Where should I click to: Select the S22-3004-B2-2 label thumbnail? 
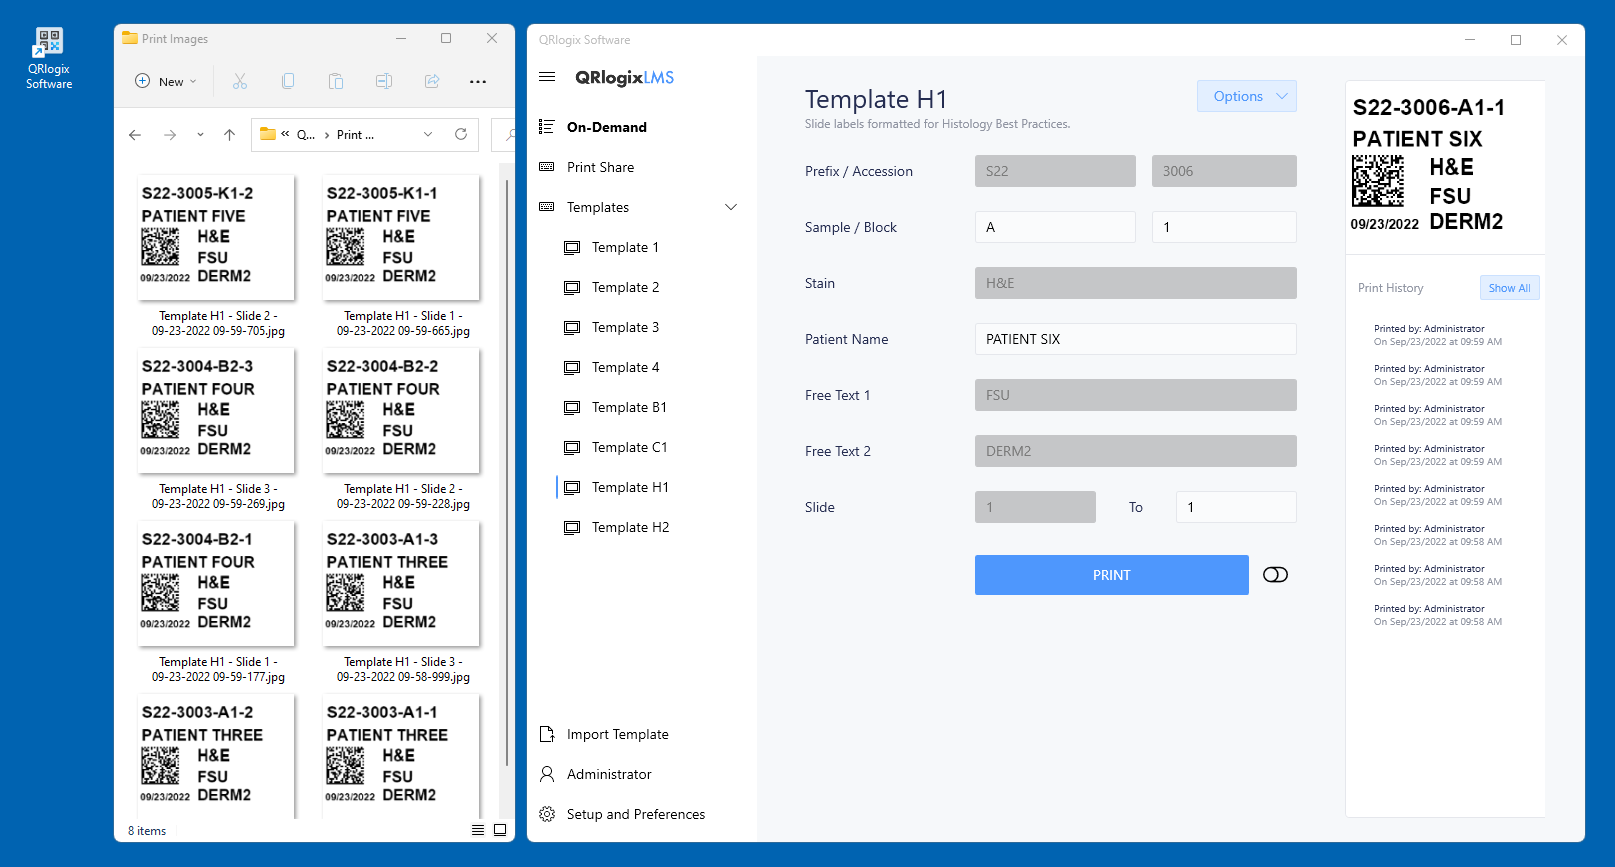pyautogui.click(x=402, y=410)
